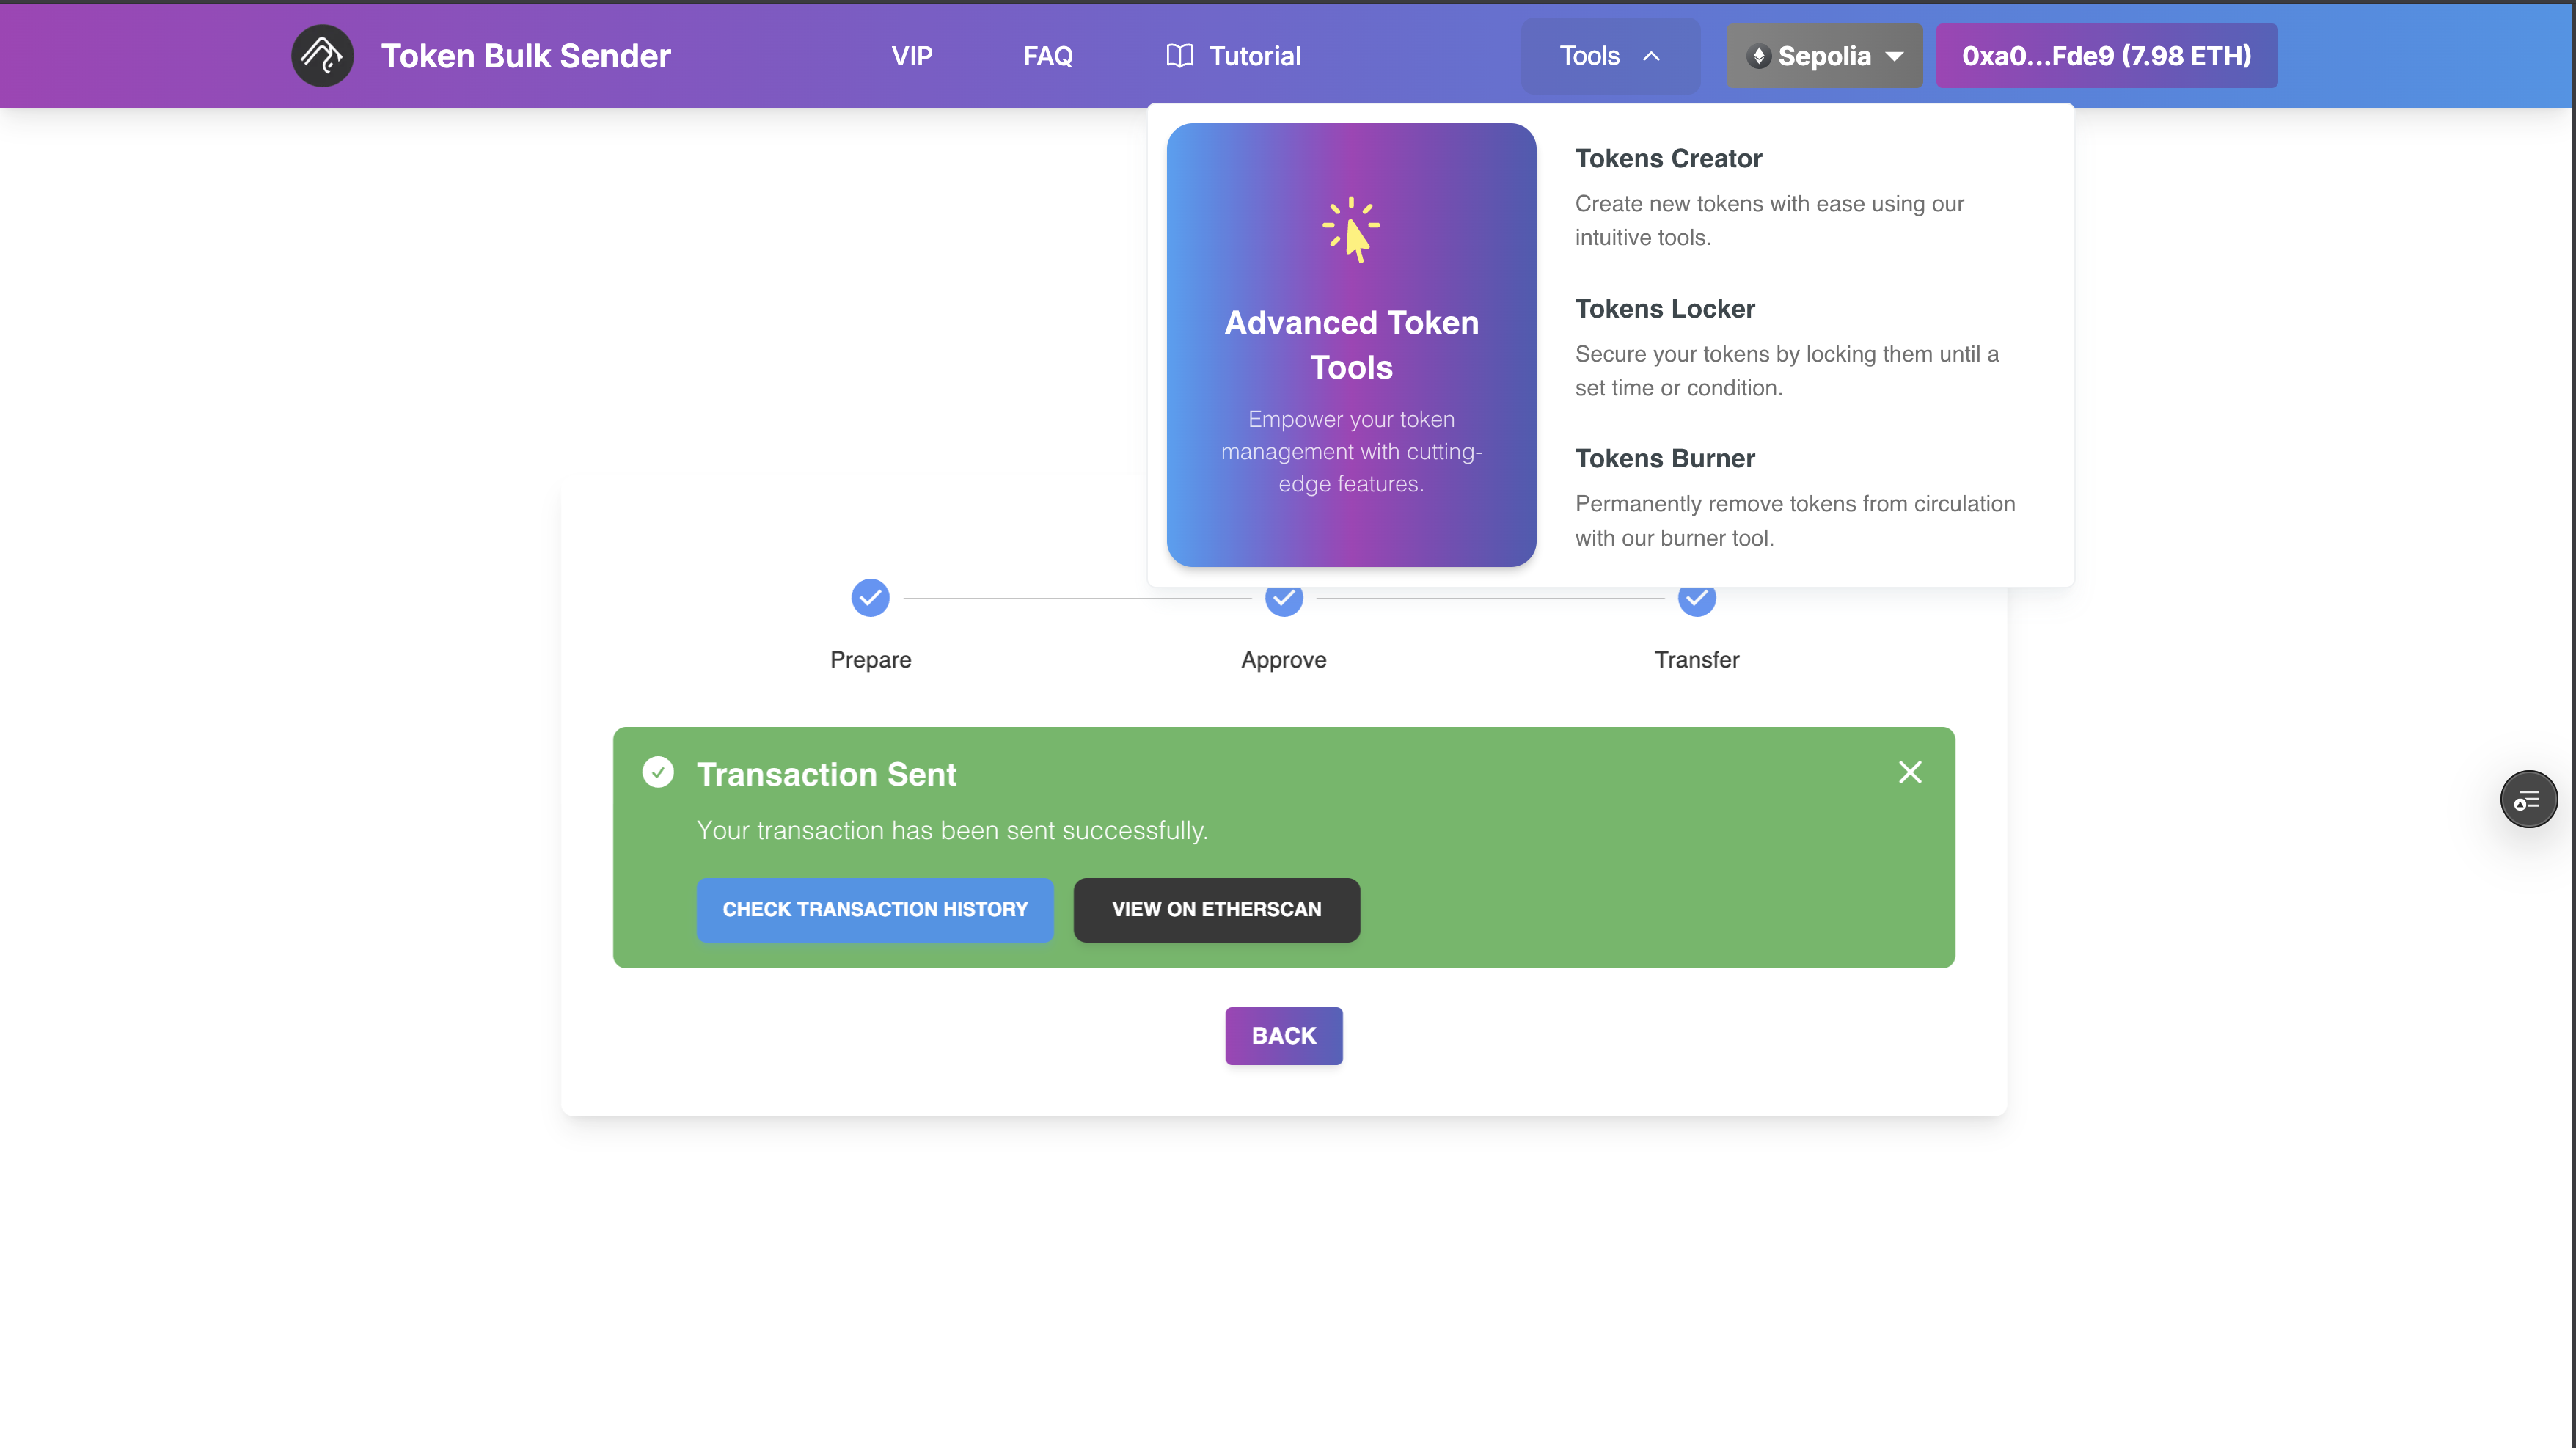
Task: Navigate to the FAQ section
Action: (x=1047, y=56)
